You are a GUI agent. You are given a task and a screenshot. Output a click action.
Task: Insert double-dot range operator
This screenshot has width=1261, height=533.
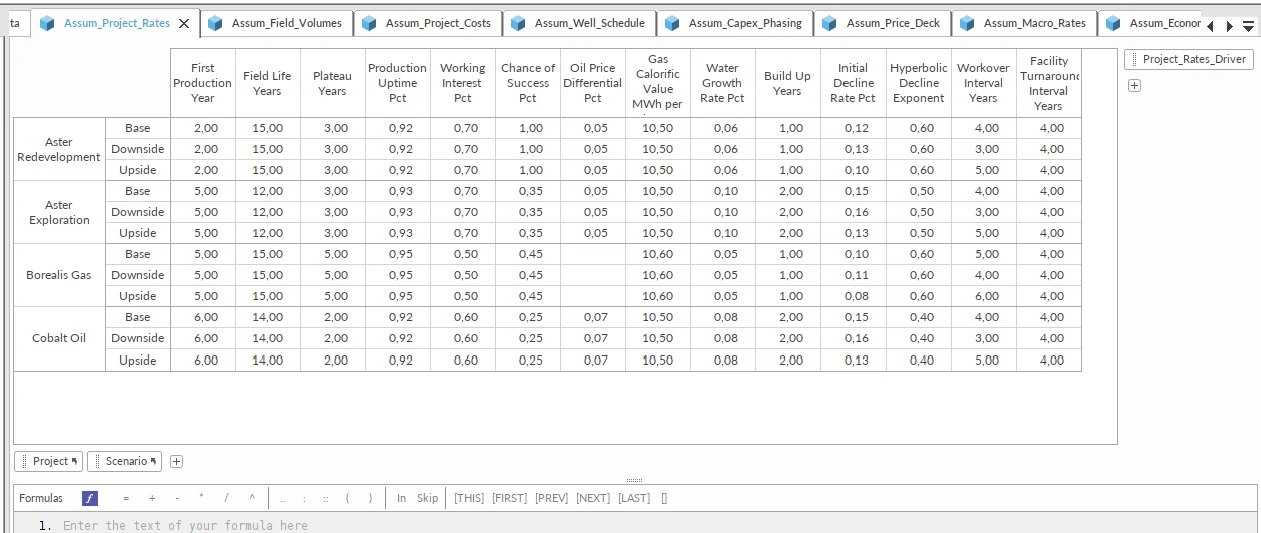[x=283, y=498]
